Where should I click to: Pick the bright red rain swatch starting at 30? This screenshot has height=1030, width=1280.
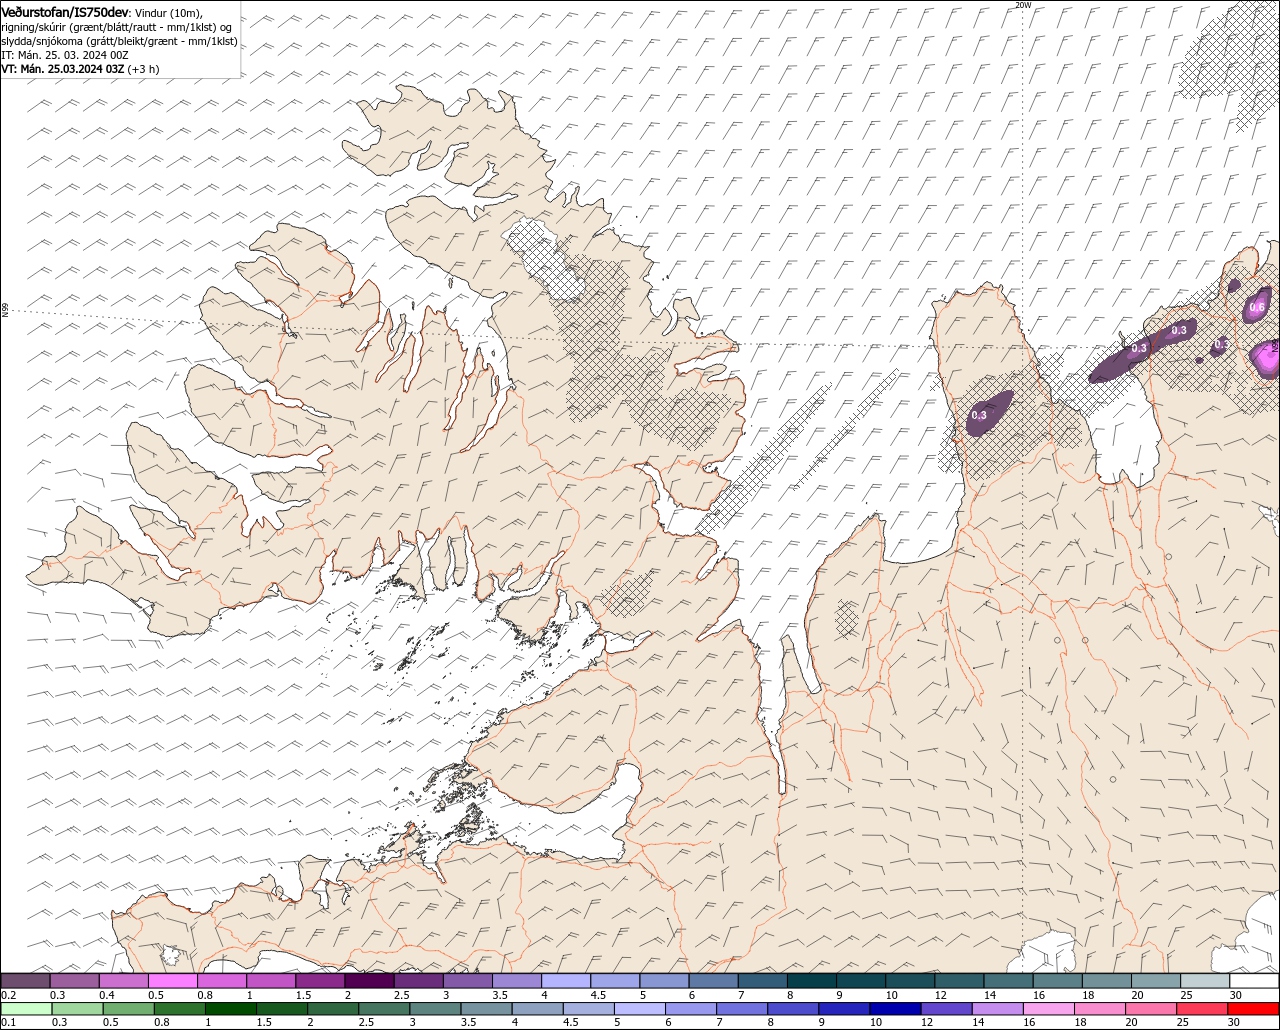1254,1008
